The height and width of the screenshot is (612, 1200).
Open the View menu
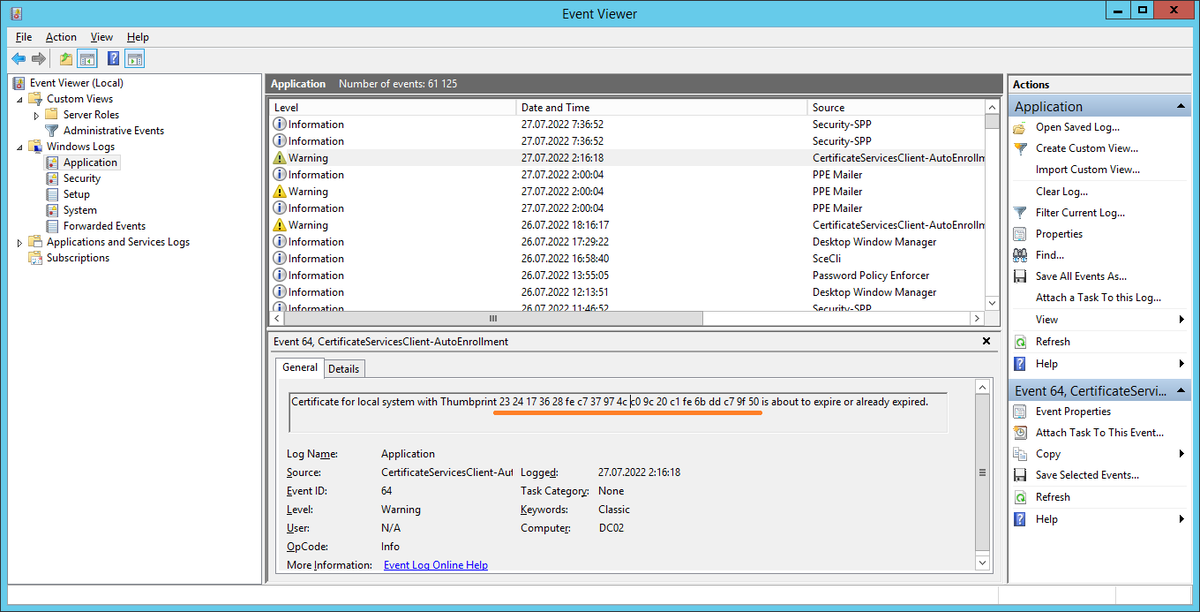pos(102,37)
